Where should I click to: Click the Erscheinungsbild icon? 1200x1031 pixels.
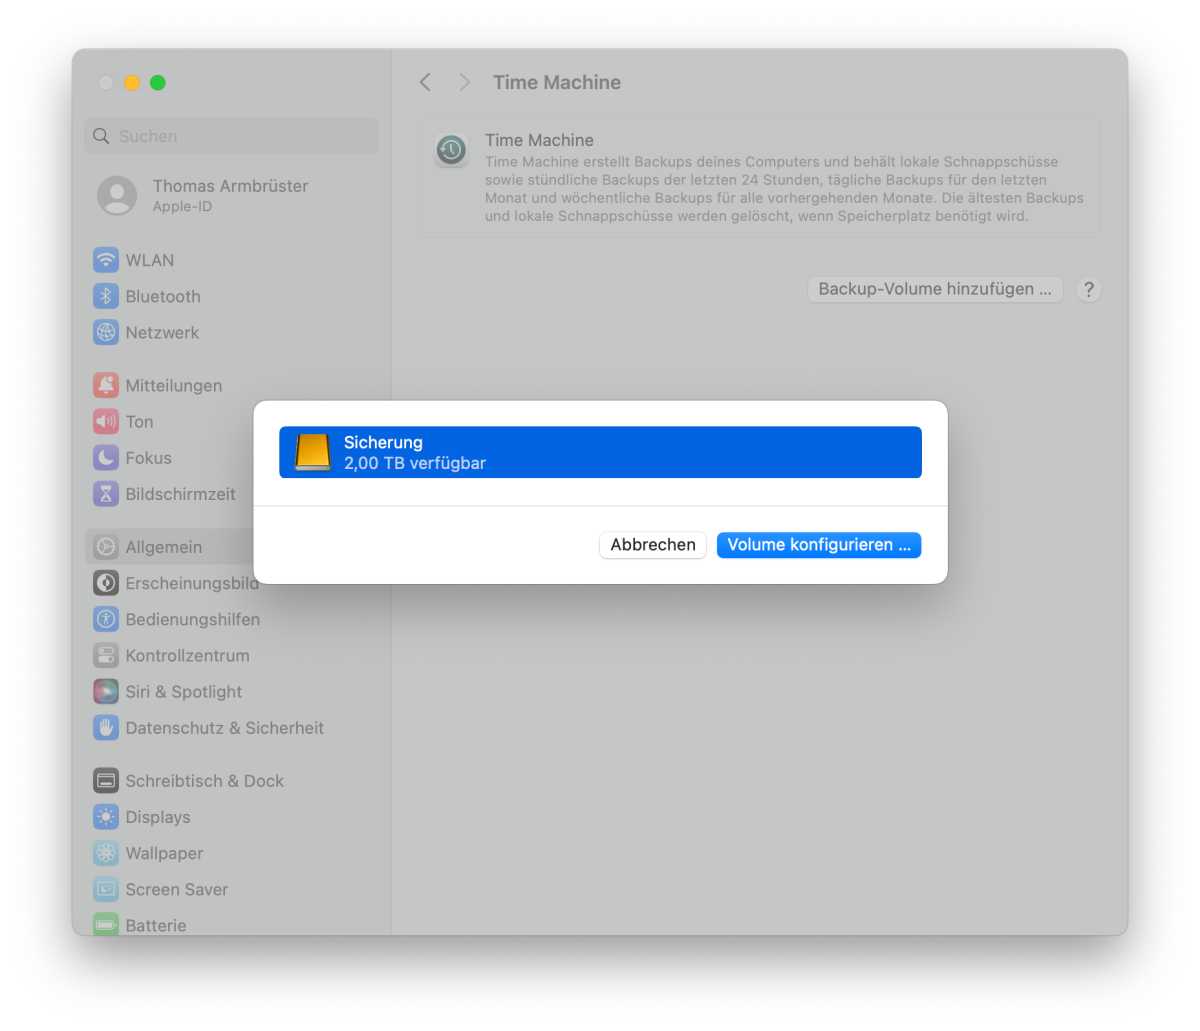click(106, 582)
